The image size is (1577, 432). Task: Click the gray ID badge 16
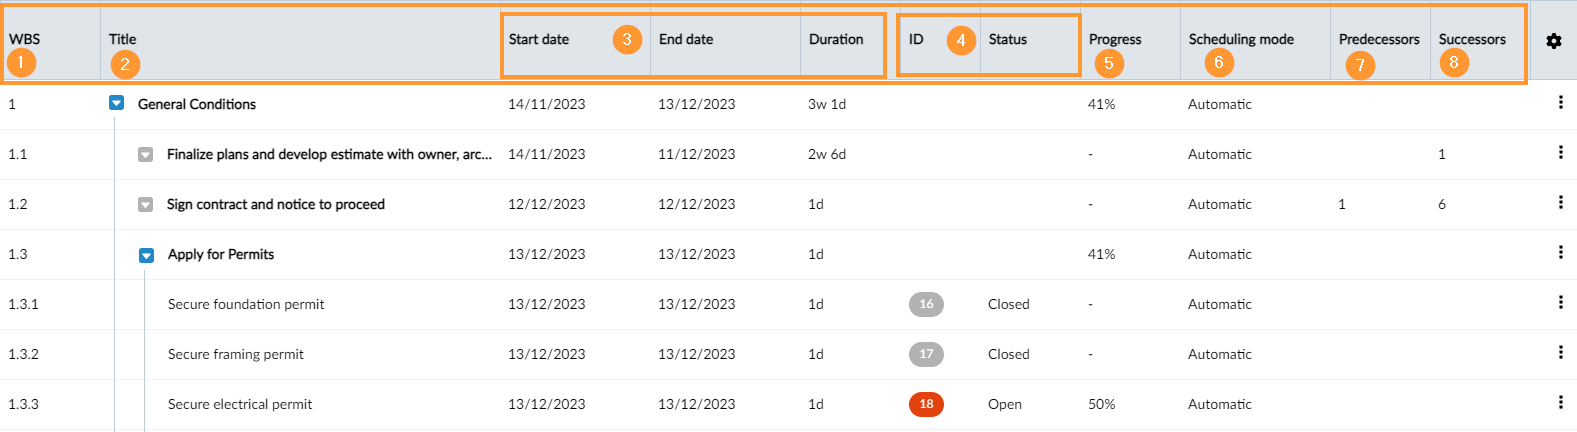(926, 304)
